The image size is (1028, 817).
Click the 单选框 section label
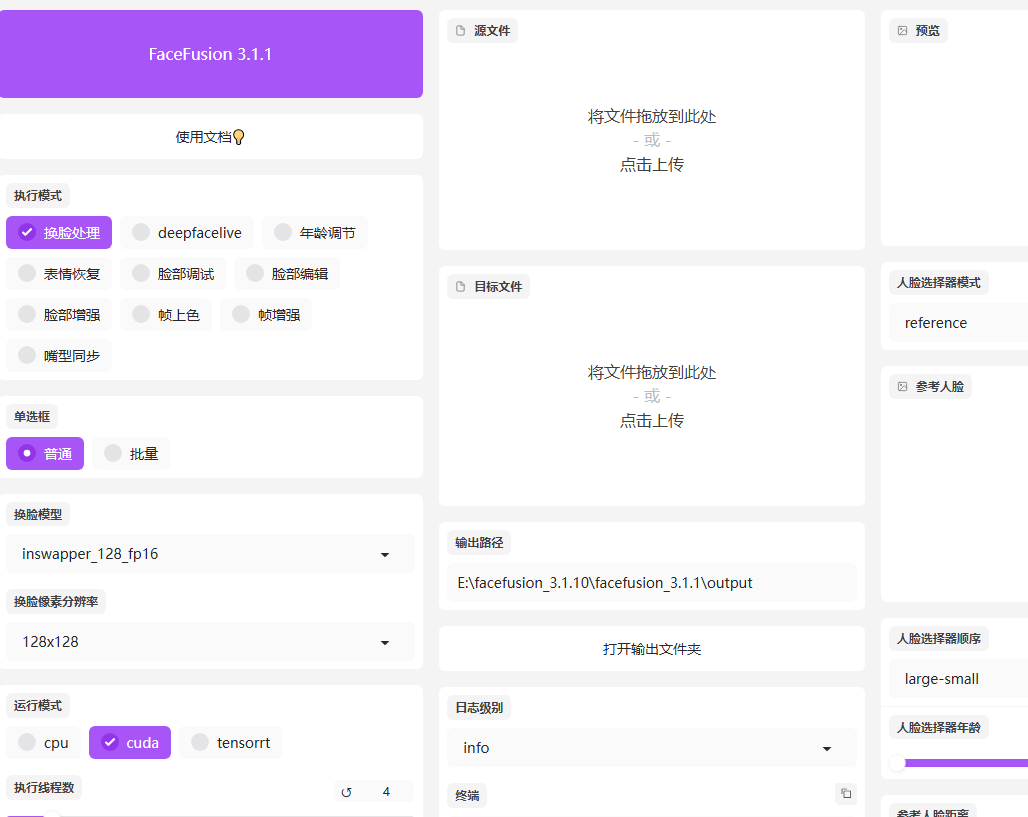(32, 416)
